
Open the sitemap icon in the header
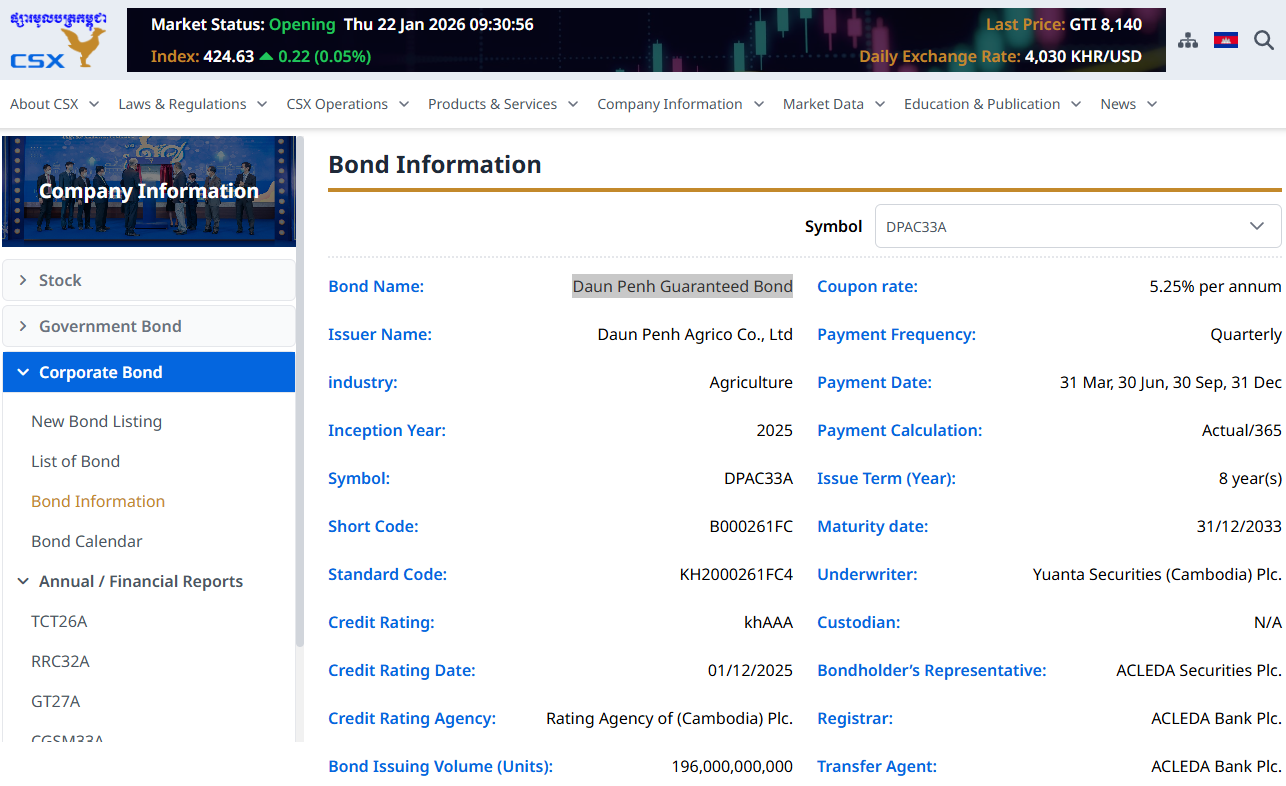(x=1187, y=40)
